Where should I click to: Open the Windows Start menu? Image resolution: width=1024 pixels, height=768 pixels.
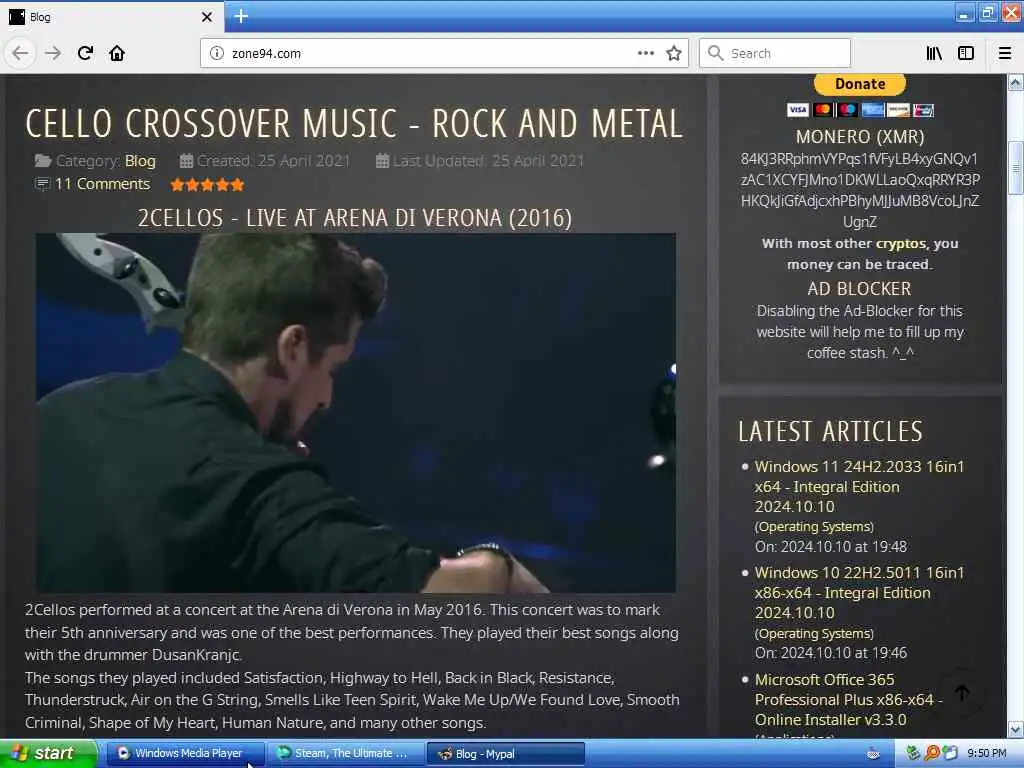click(x=49, y=754)
